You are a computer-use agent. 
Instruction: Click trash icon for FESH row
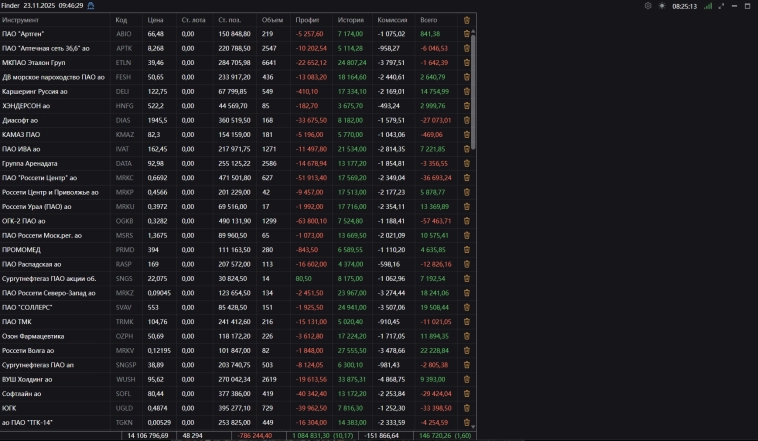[466, 77]
